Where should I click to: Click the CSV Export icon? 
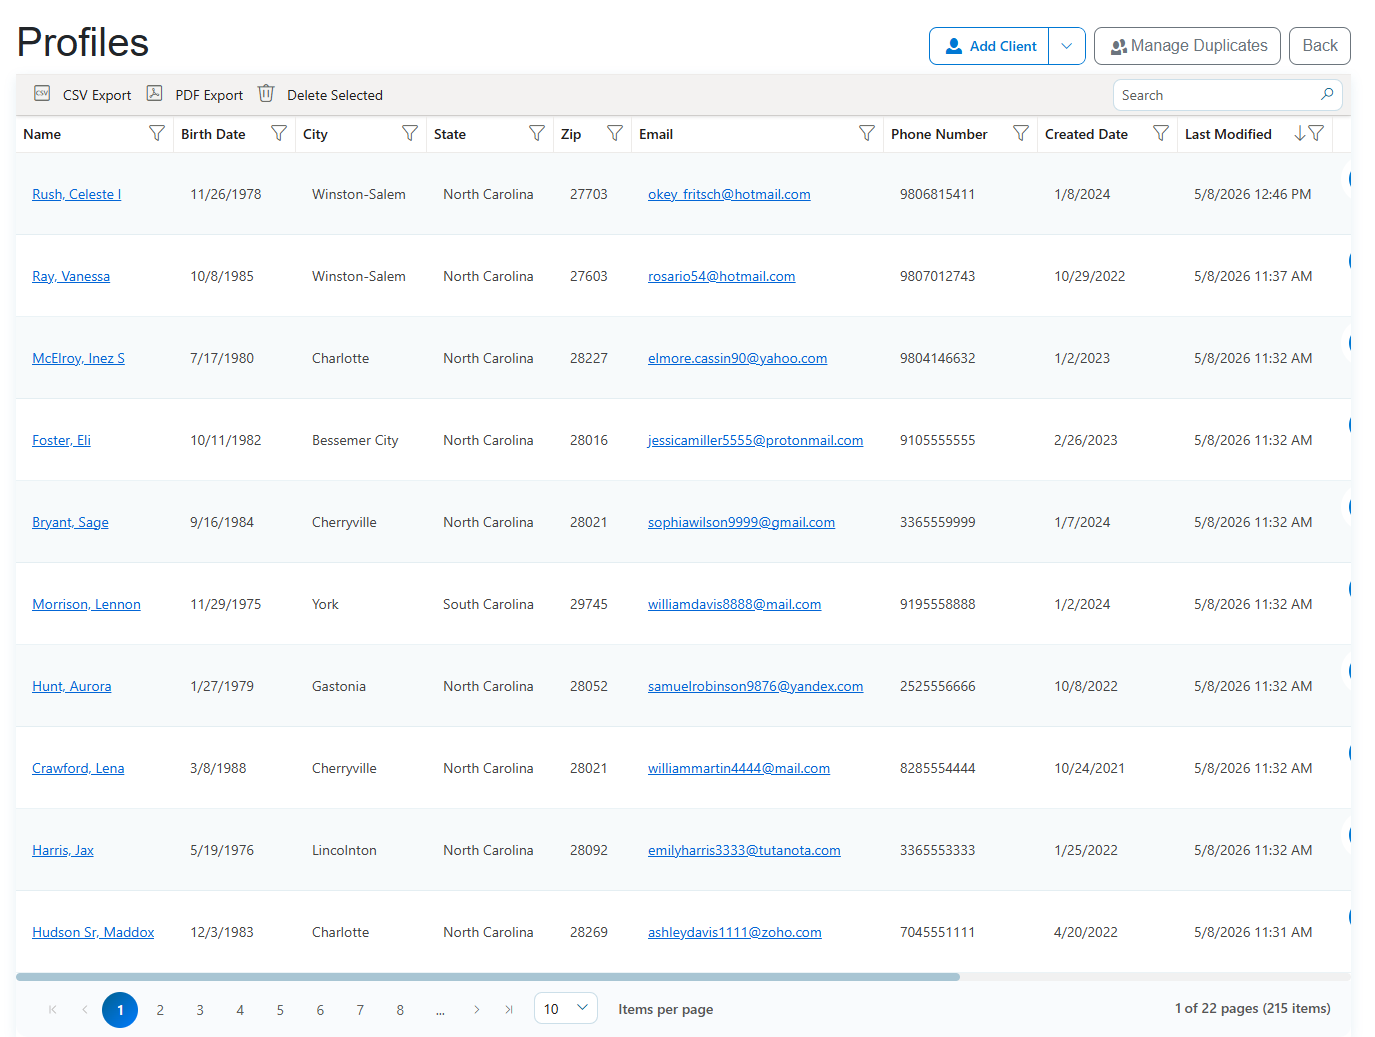tap(42, 93)
